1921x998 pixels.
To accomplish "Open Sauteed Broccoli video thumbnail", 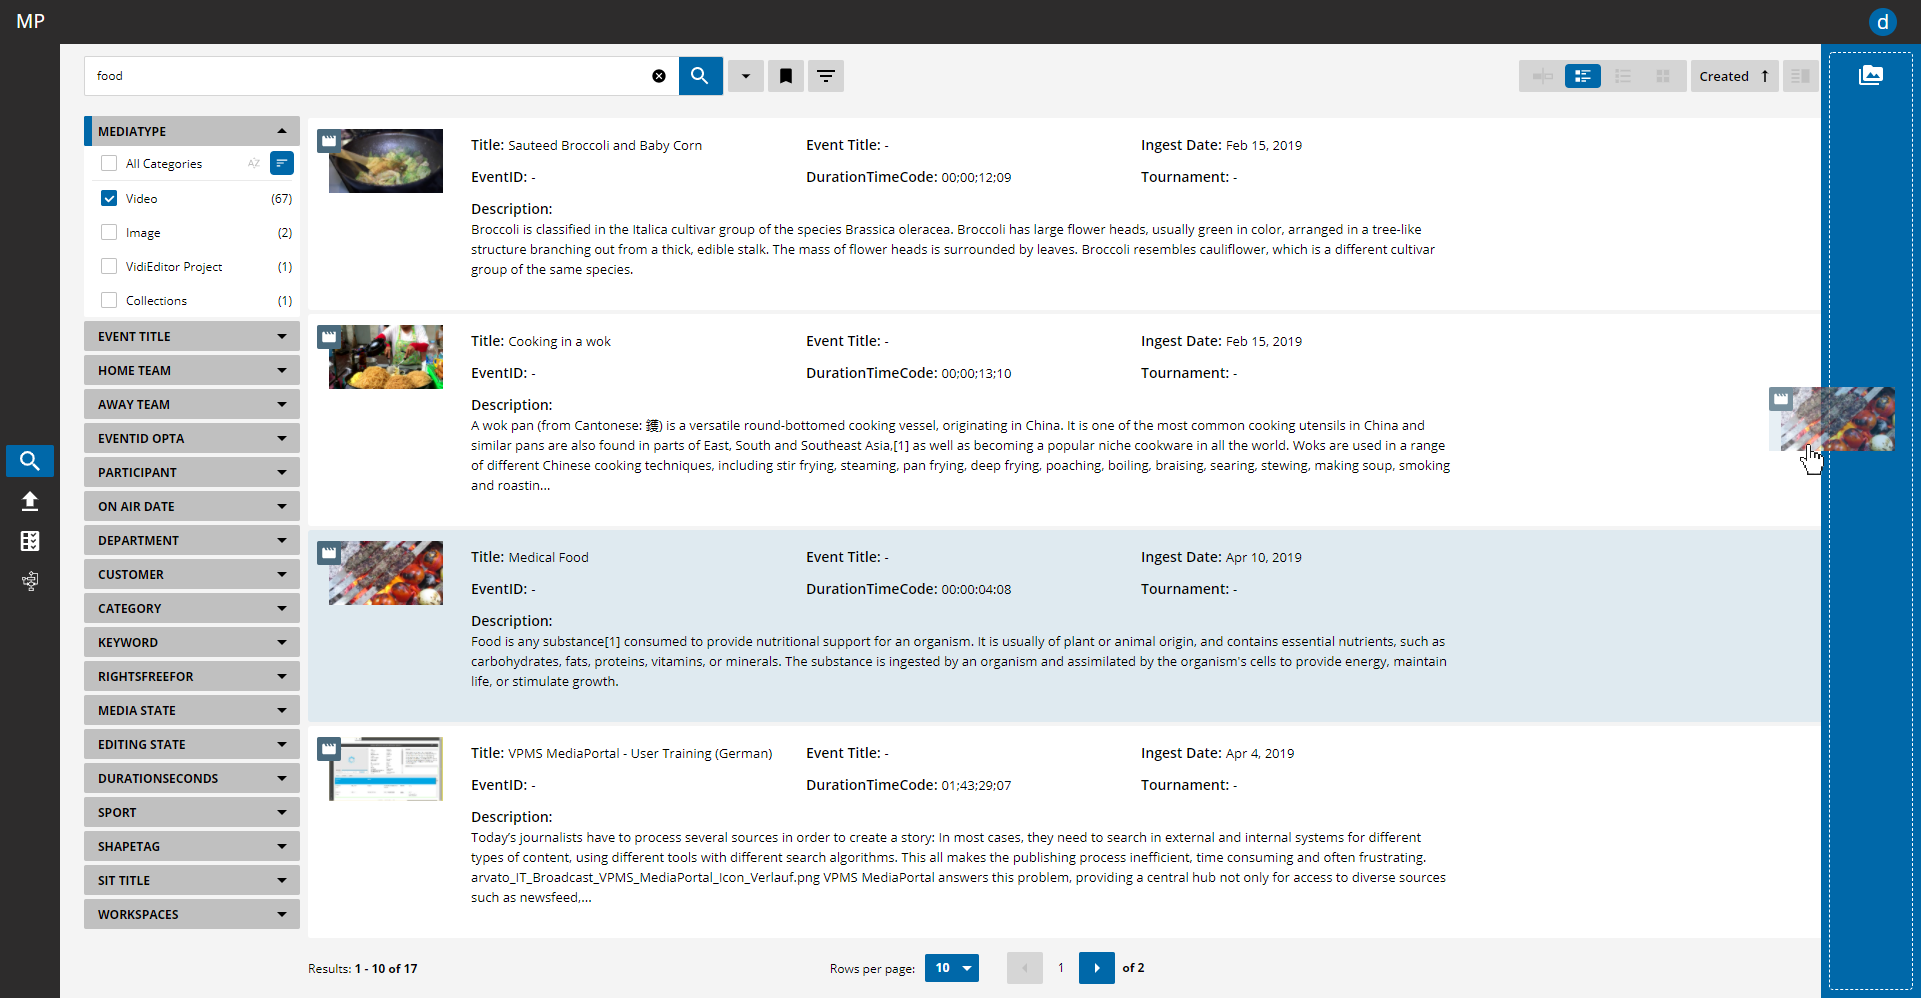I will pyautogui.click(x=386, y=161).
